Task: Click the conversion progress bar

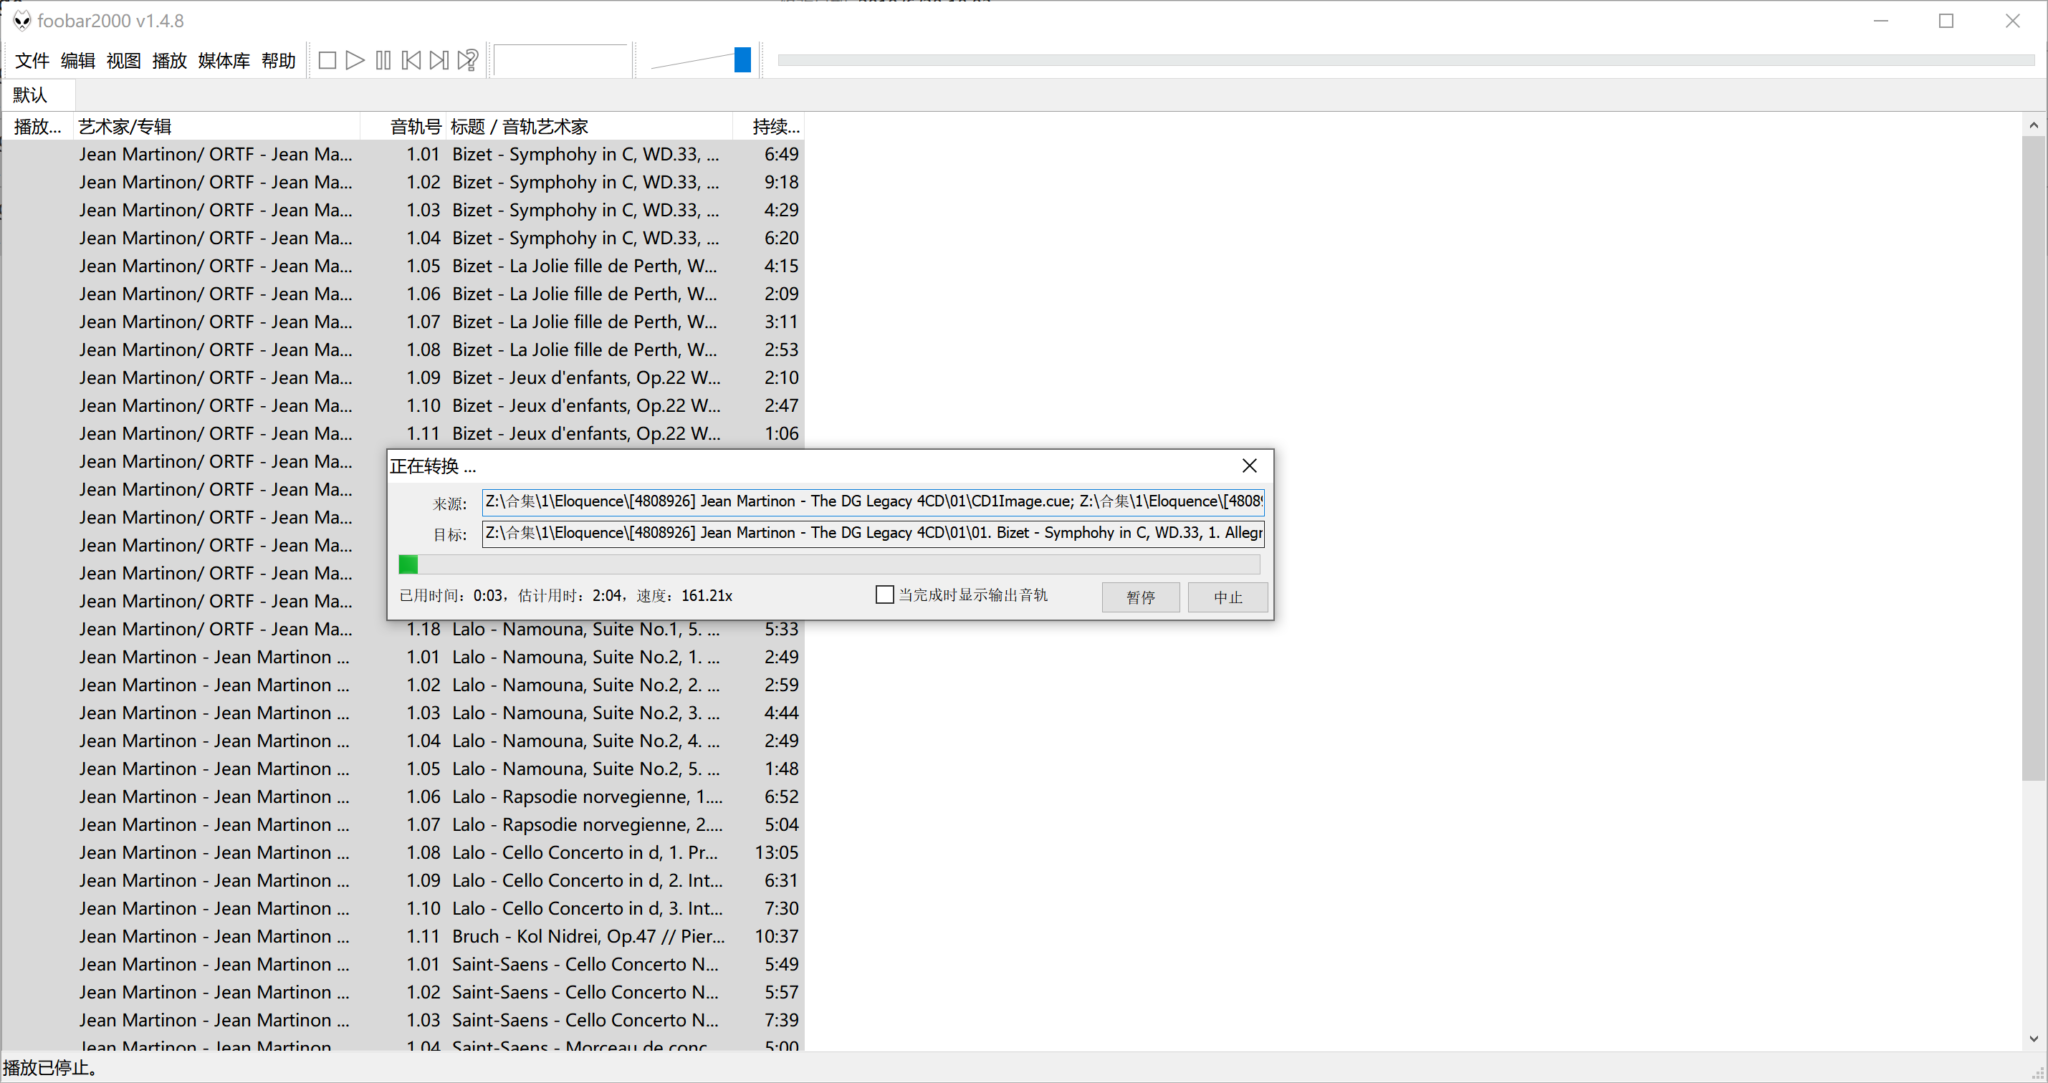Action: [x=829, y=565]
